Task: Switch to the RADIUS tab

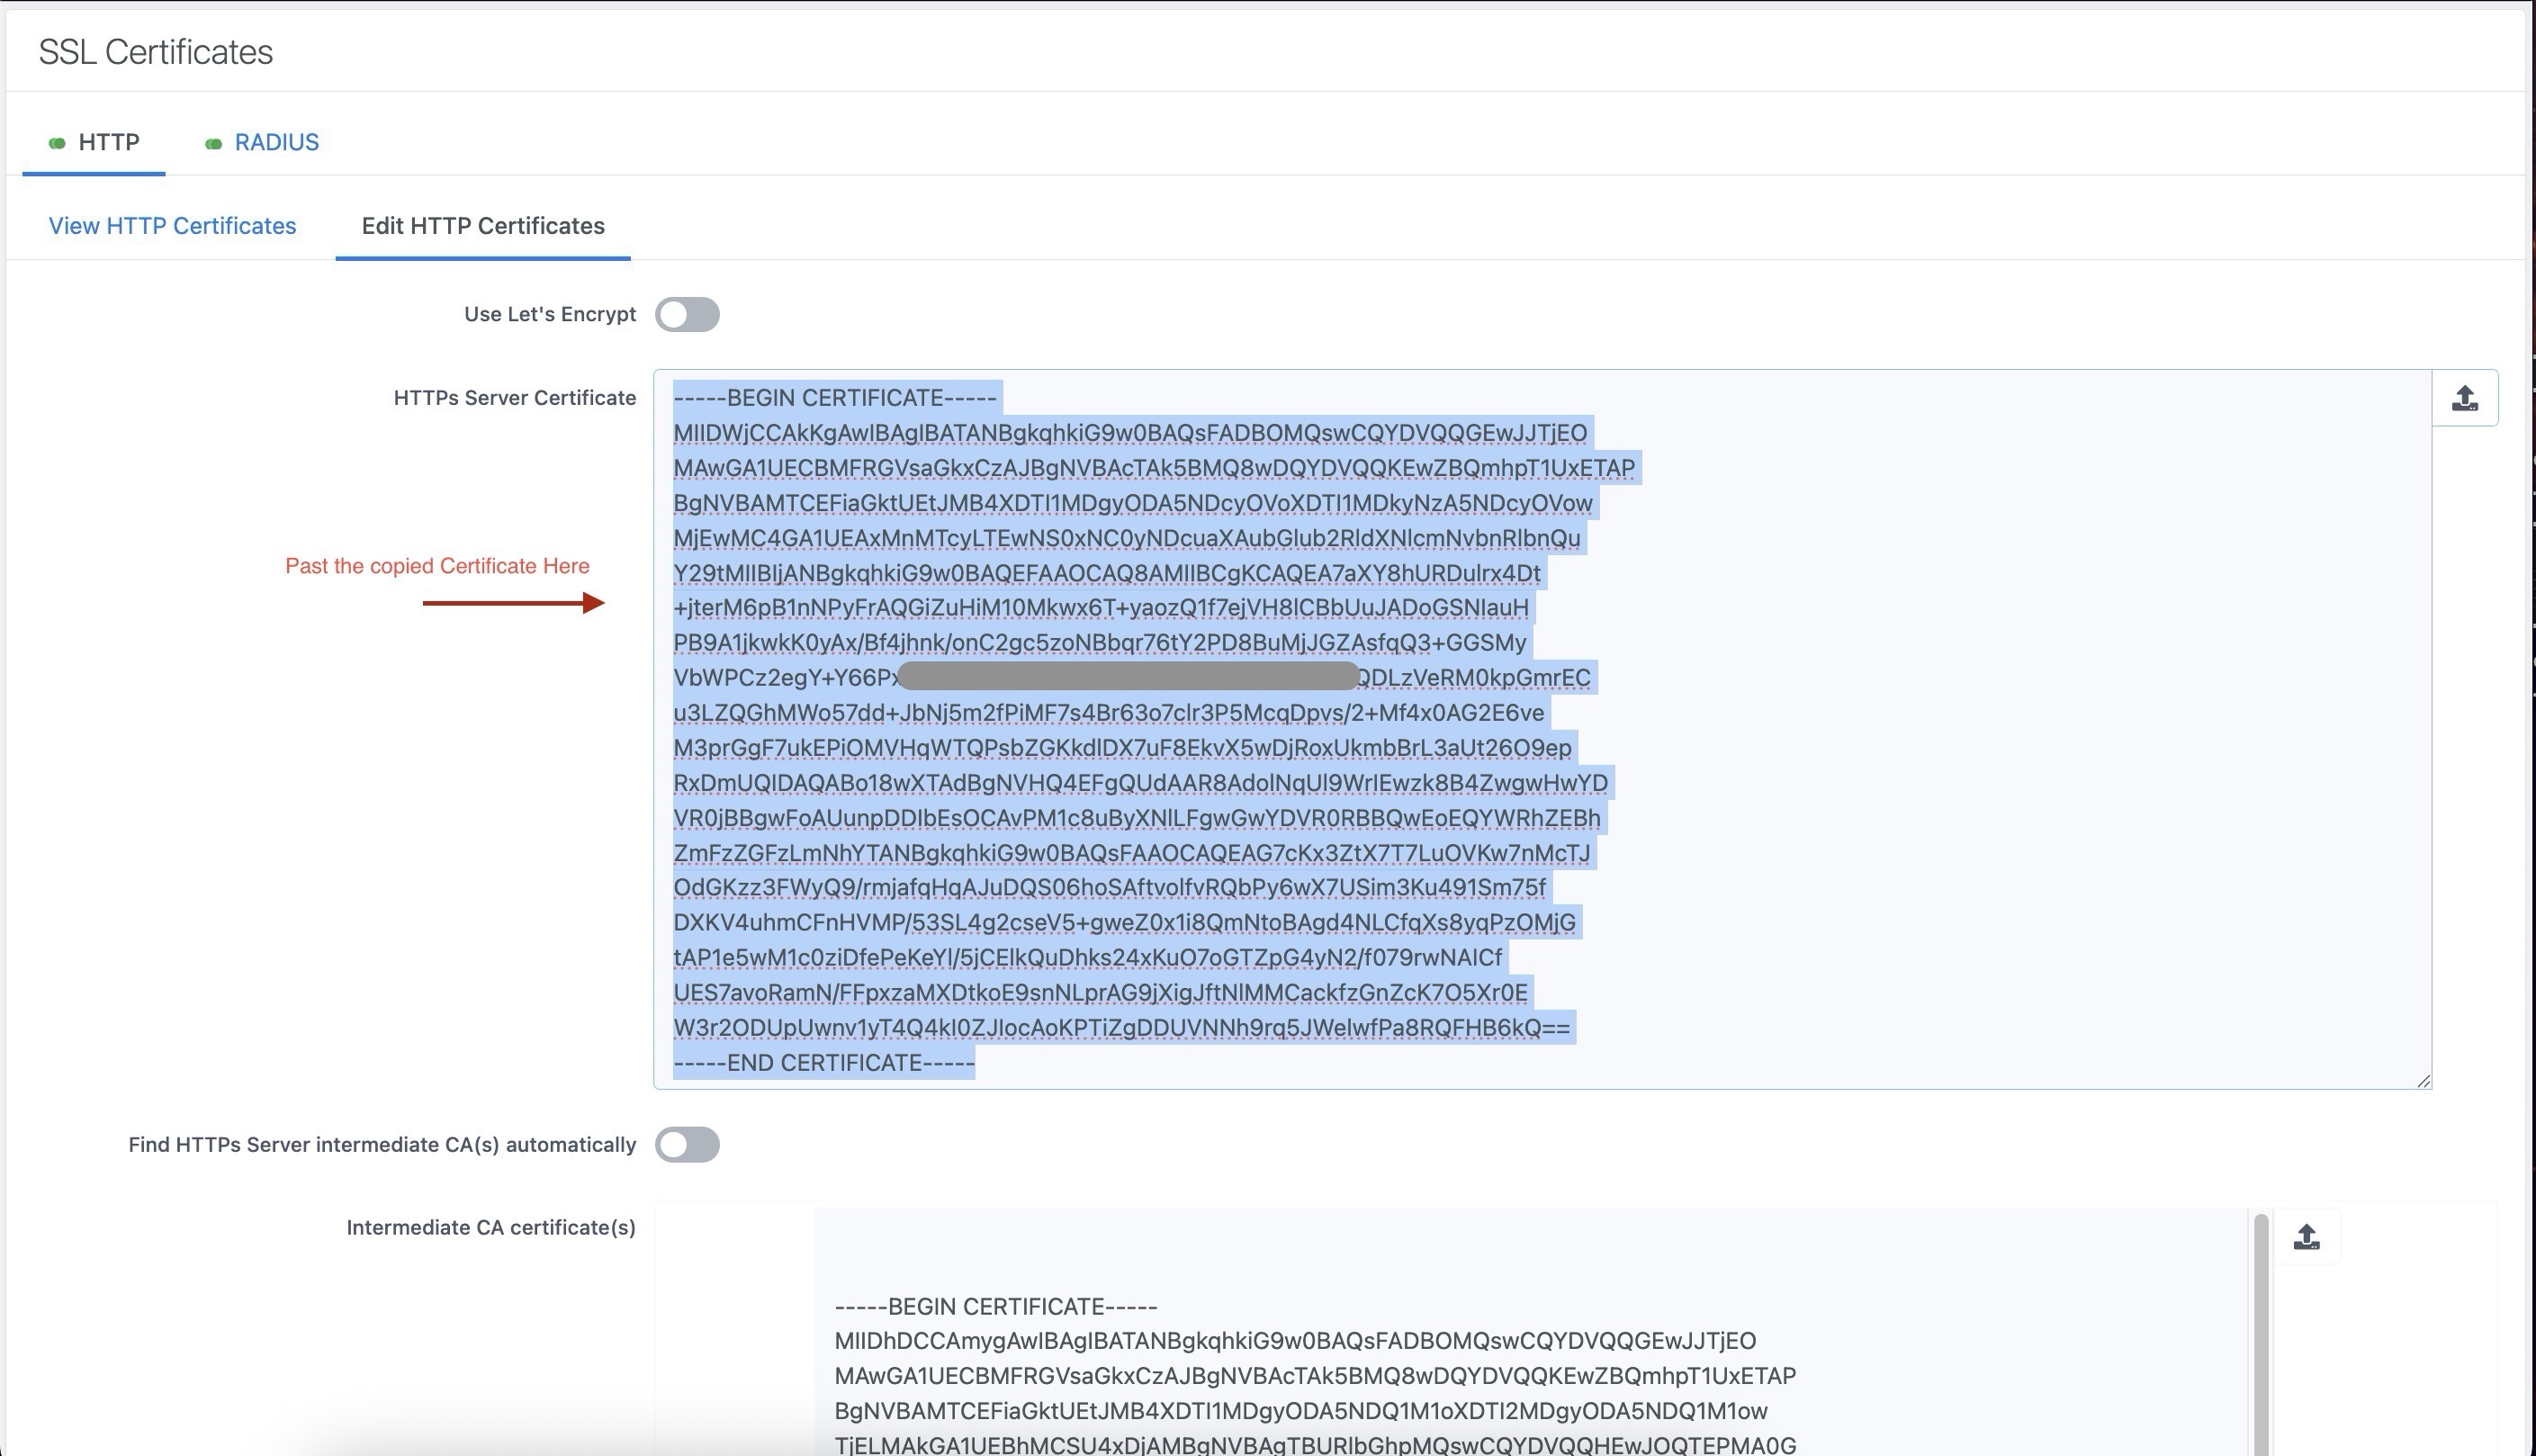Action: click(x=276, y=142)
